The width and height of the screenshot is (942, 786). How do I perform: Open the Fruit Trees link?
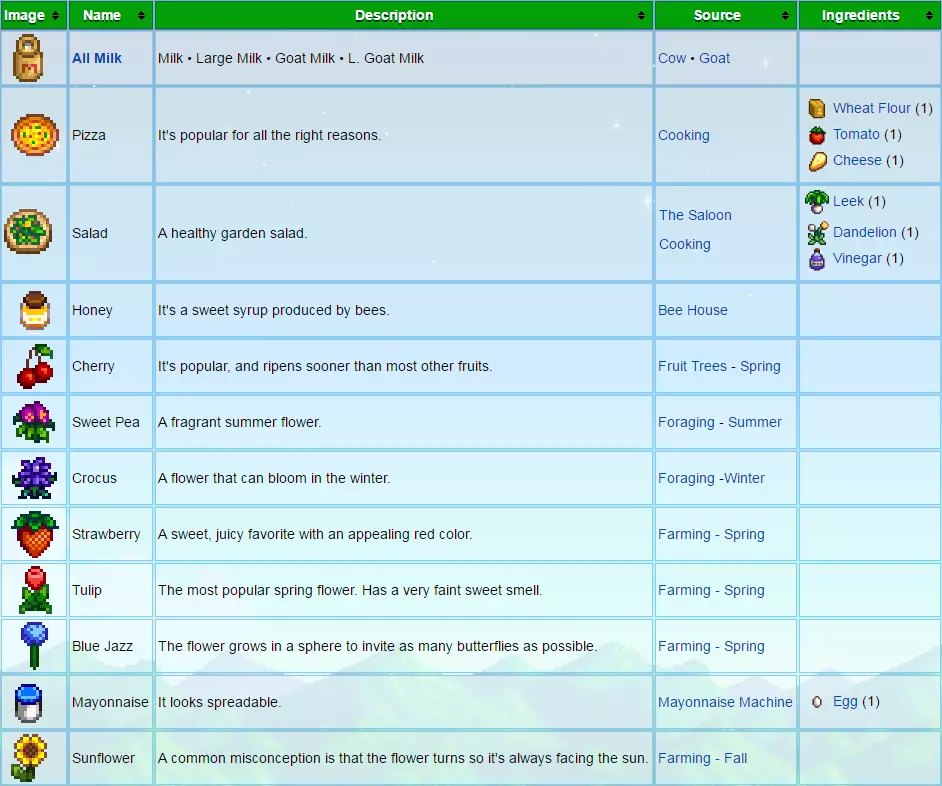[x=692, y=366]
